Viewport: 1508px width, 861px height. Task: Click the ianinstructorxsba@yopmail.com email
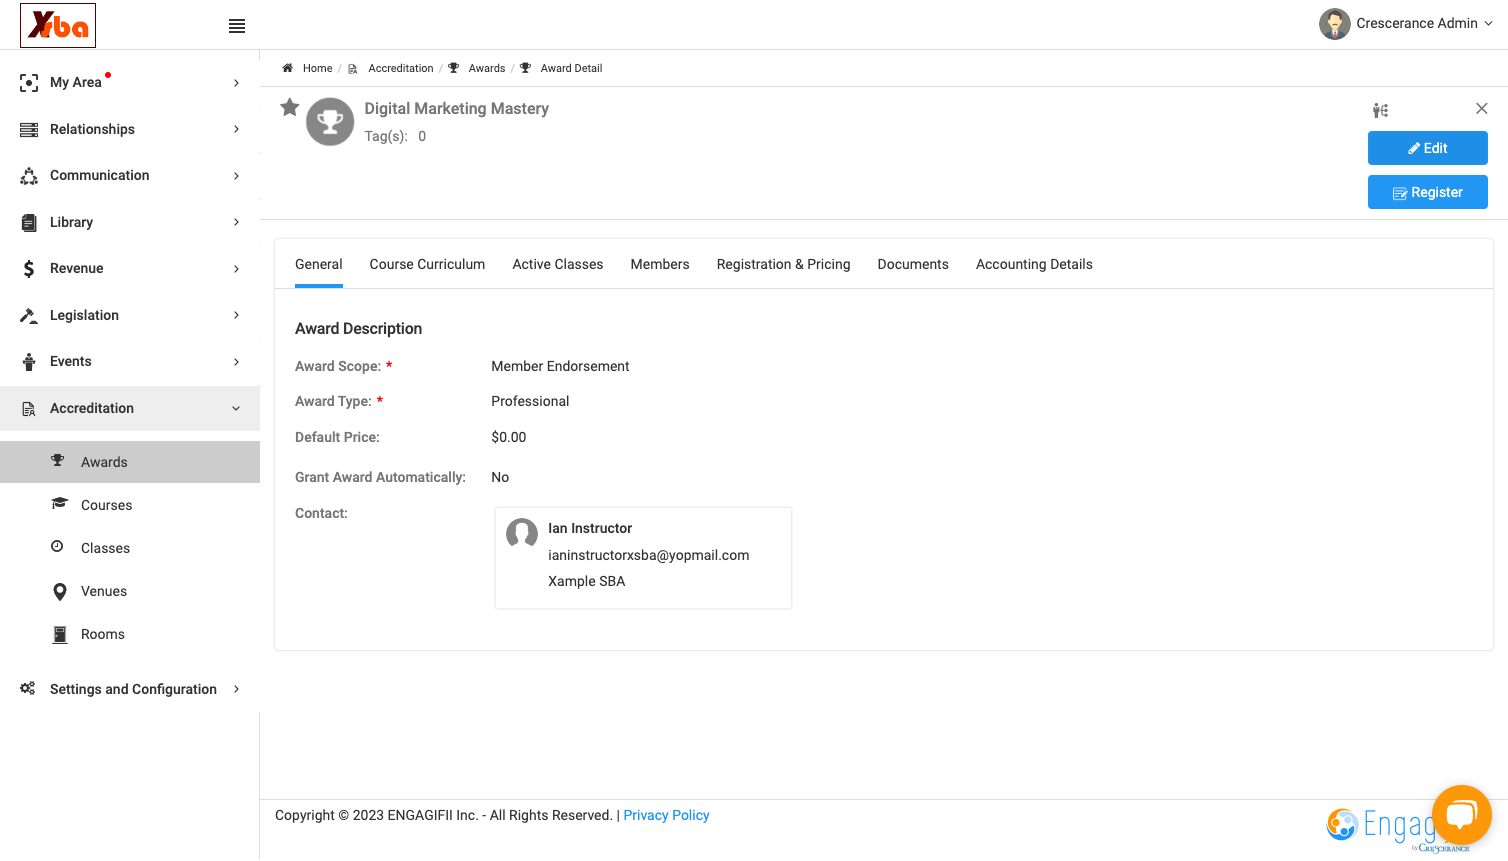[x=648, y=555]
